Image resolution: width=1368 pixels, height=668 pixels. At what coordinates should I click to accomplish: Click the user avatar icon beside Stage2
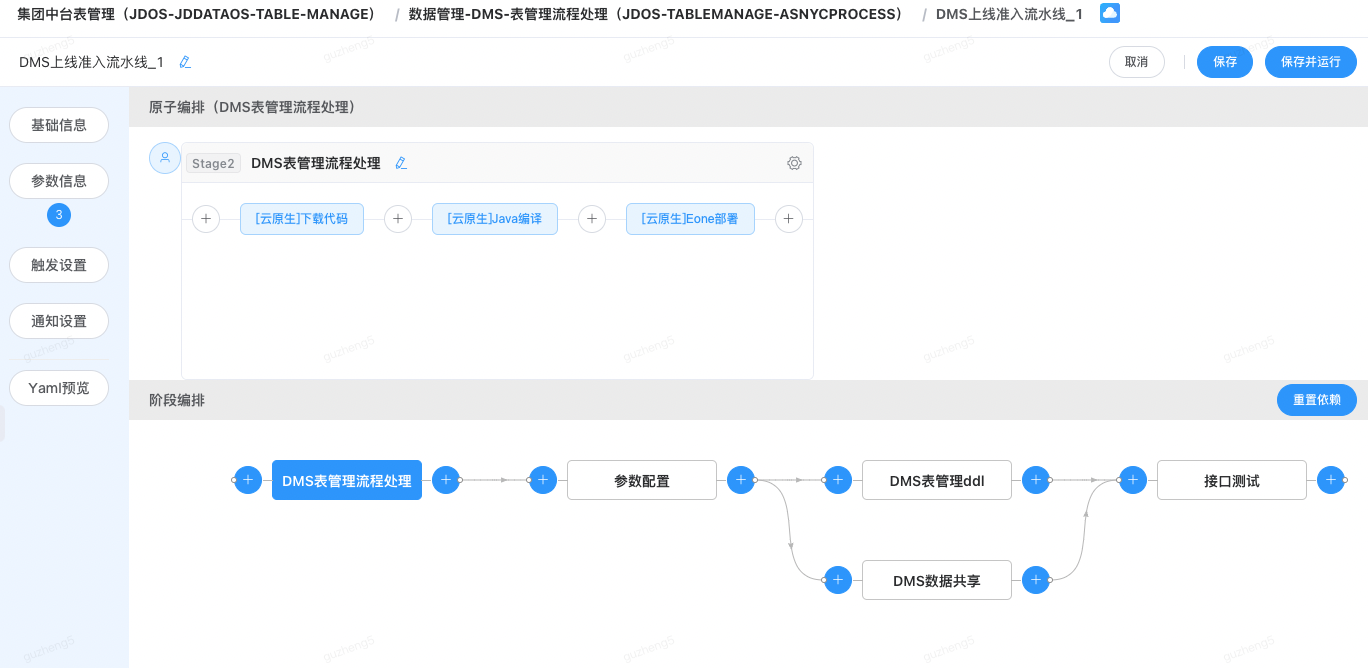[165, 158]
